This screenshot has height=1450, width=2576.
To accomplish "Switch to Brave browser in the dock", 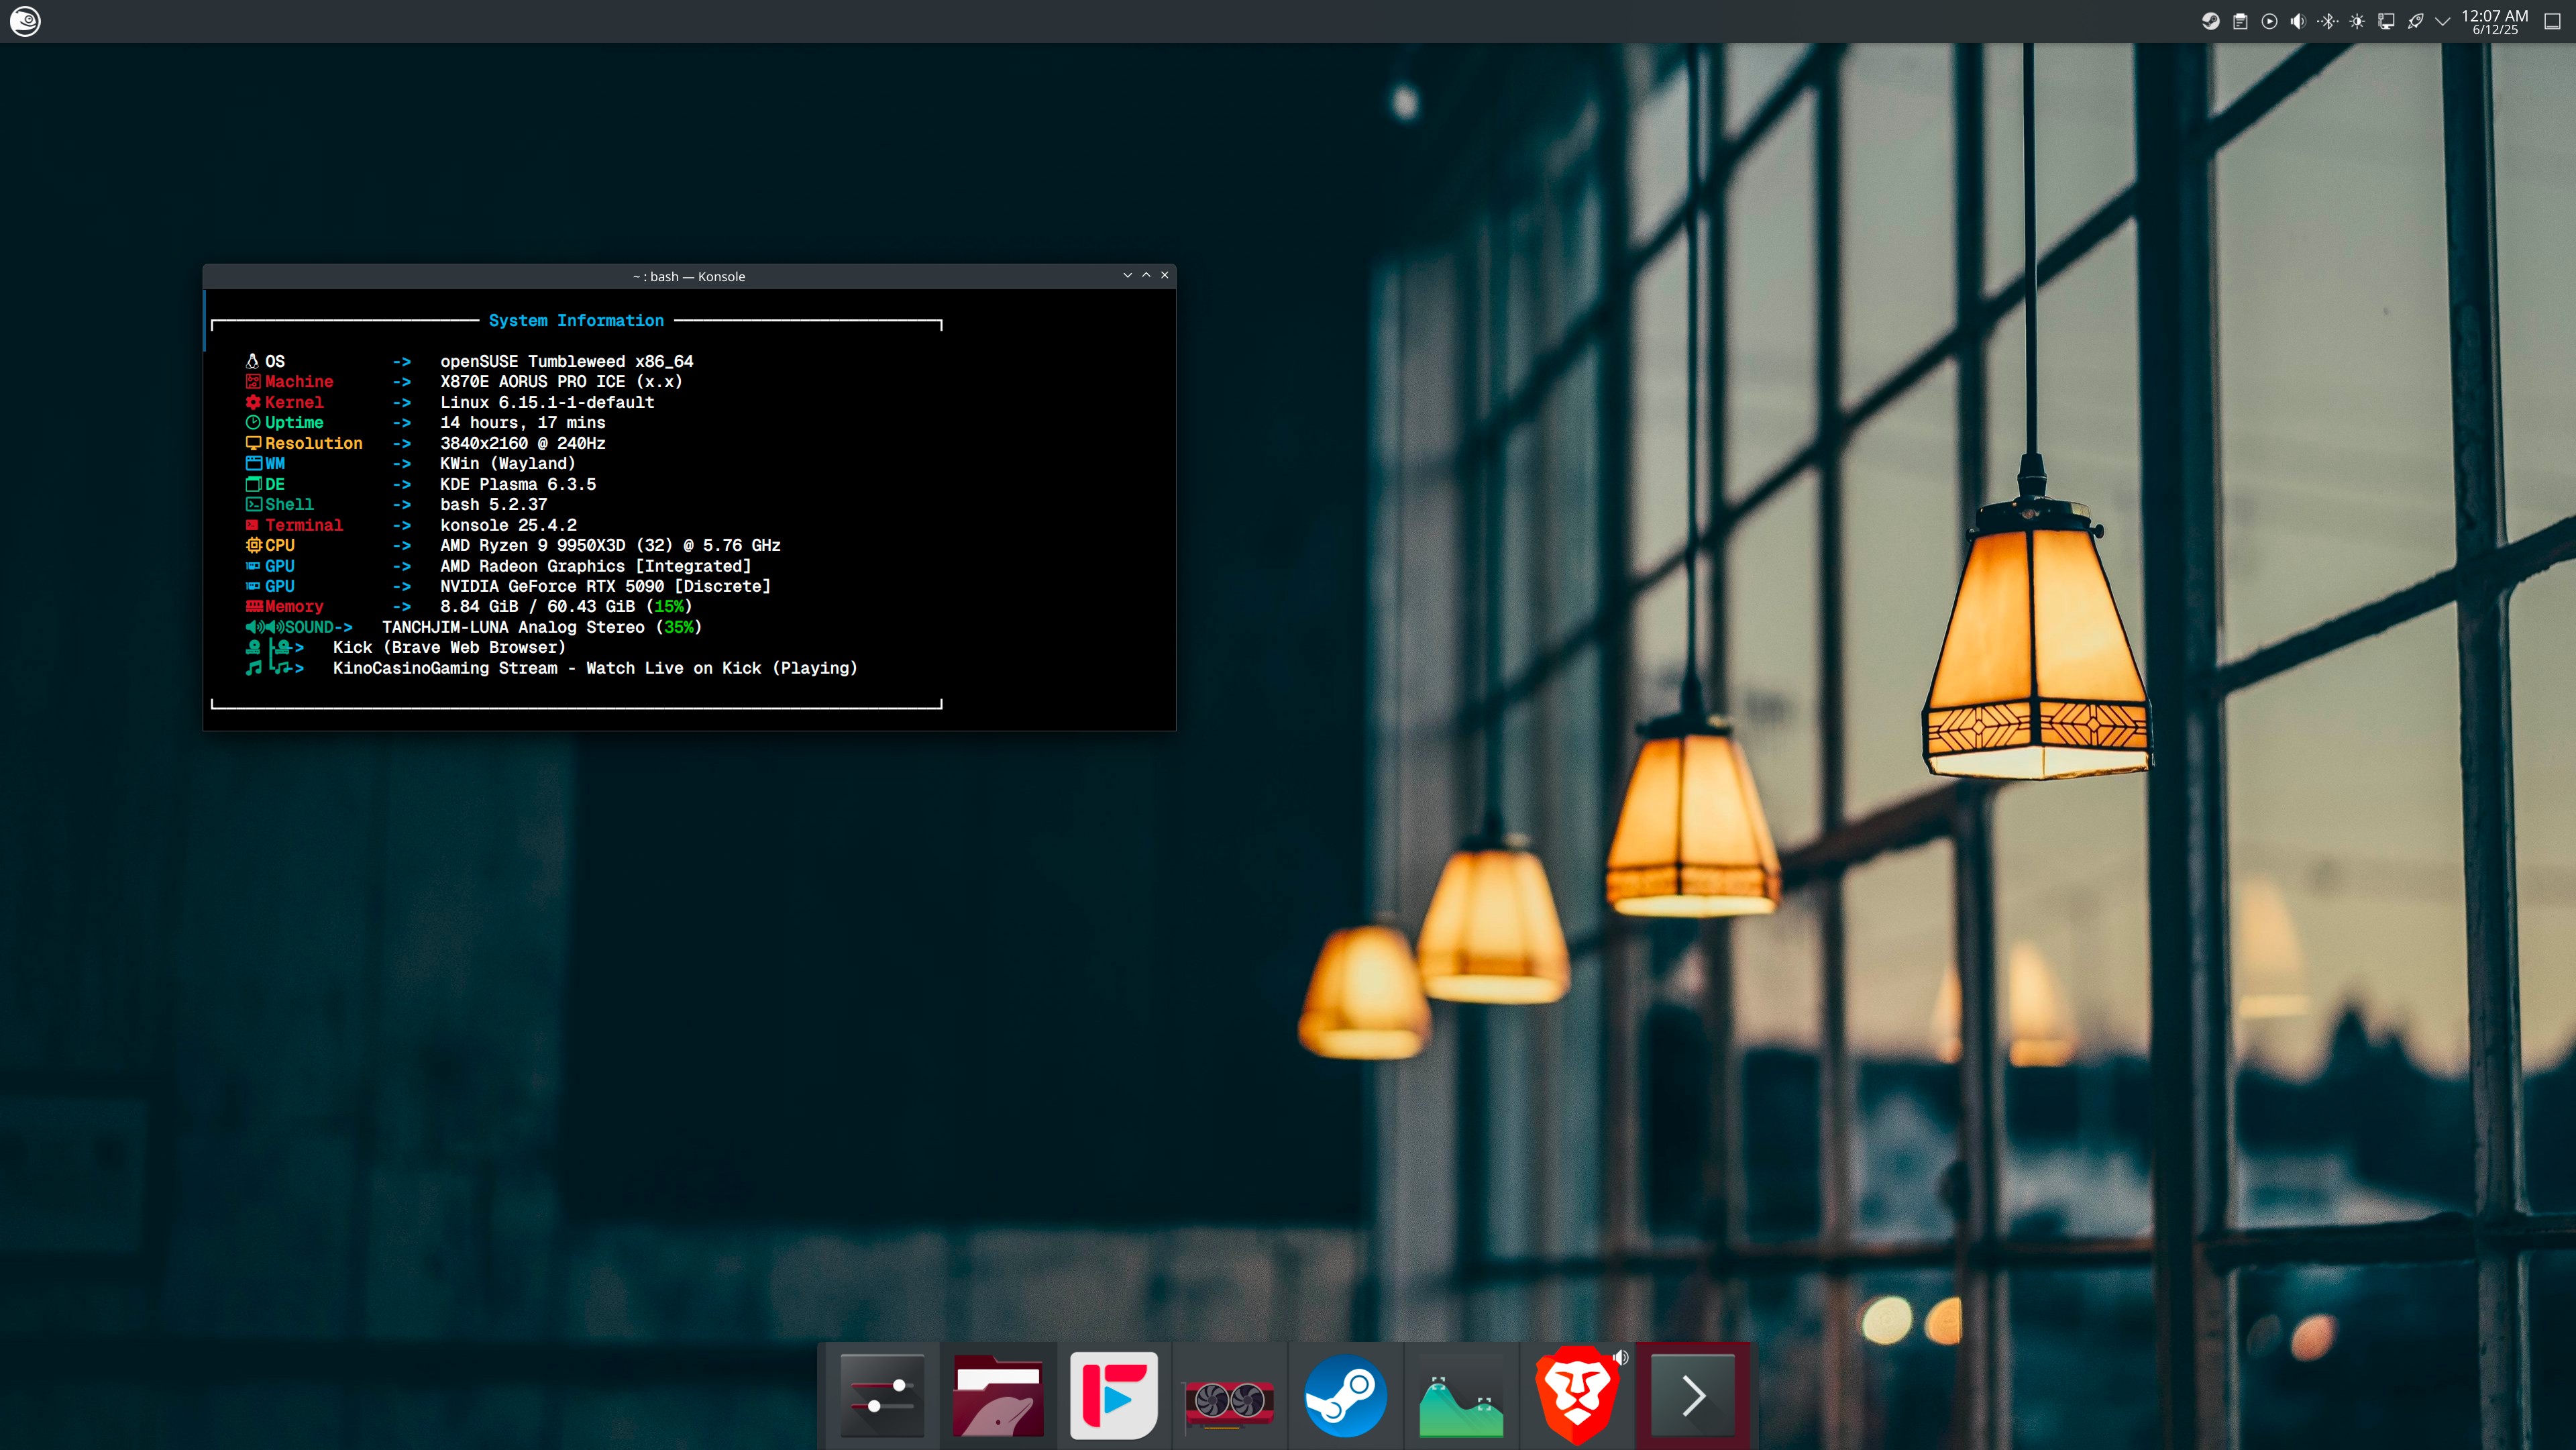I will click(1576, 1396).
